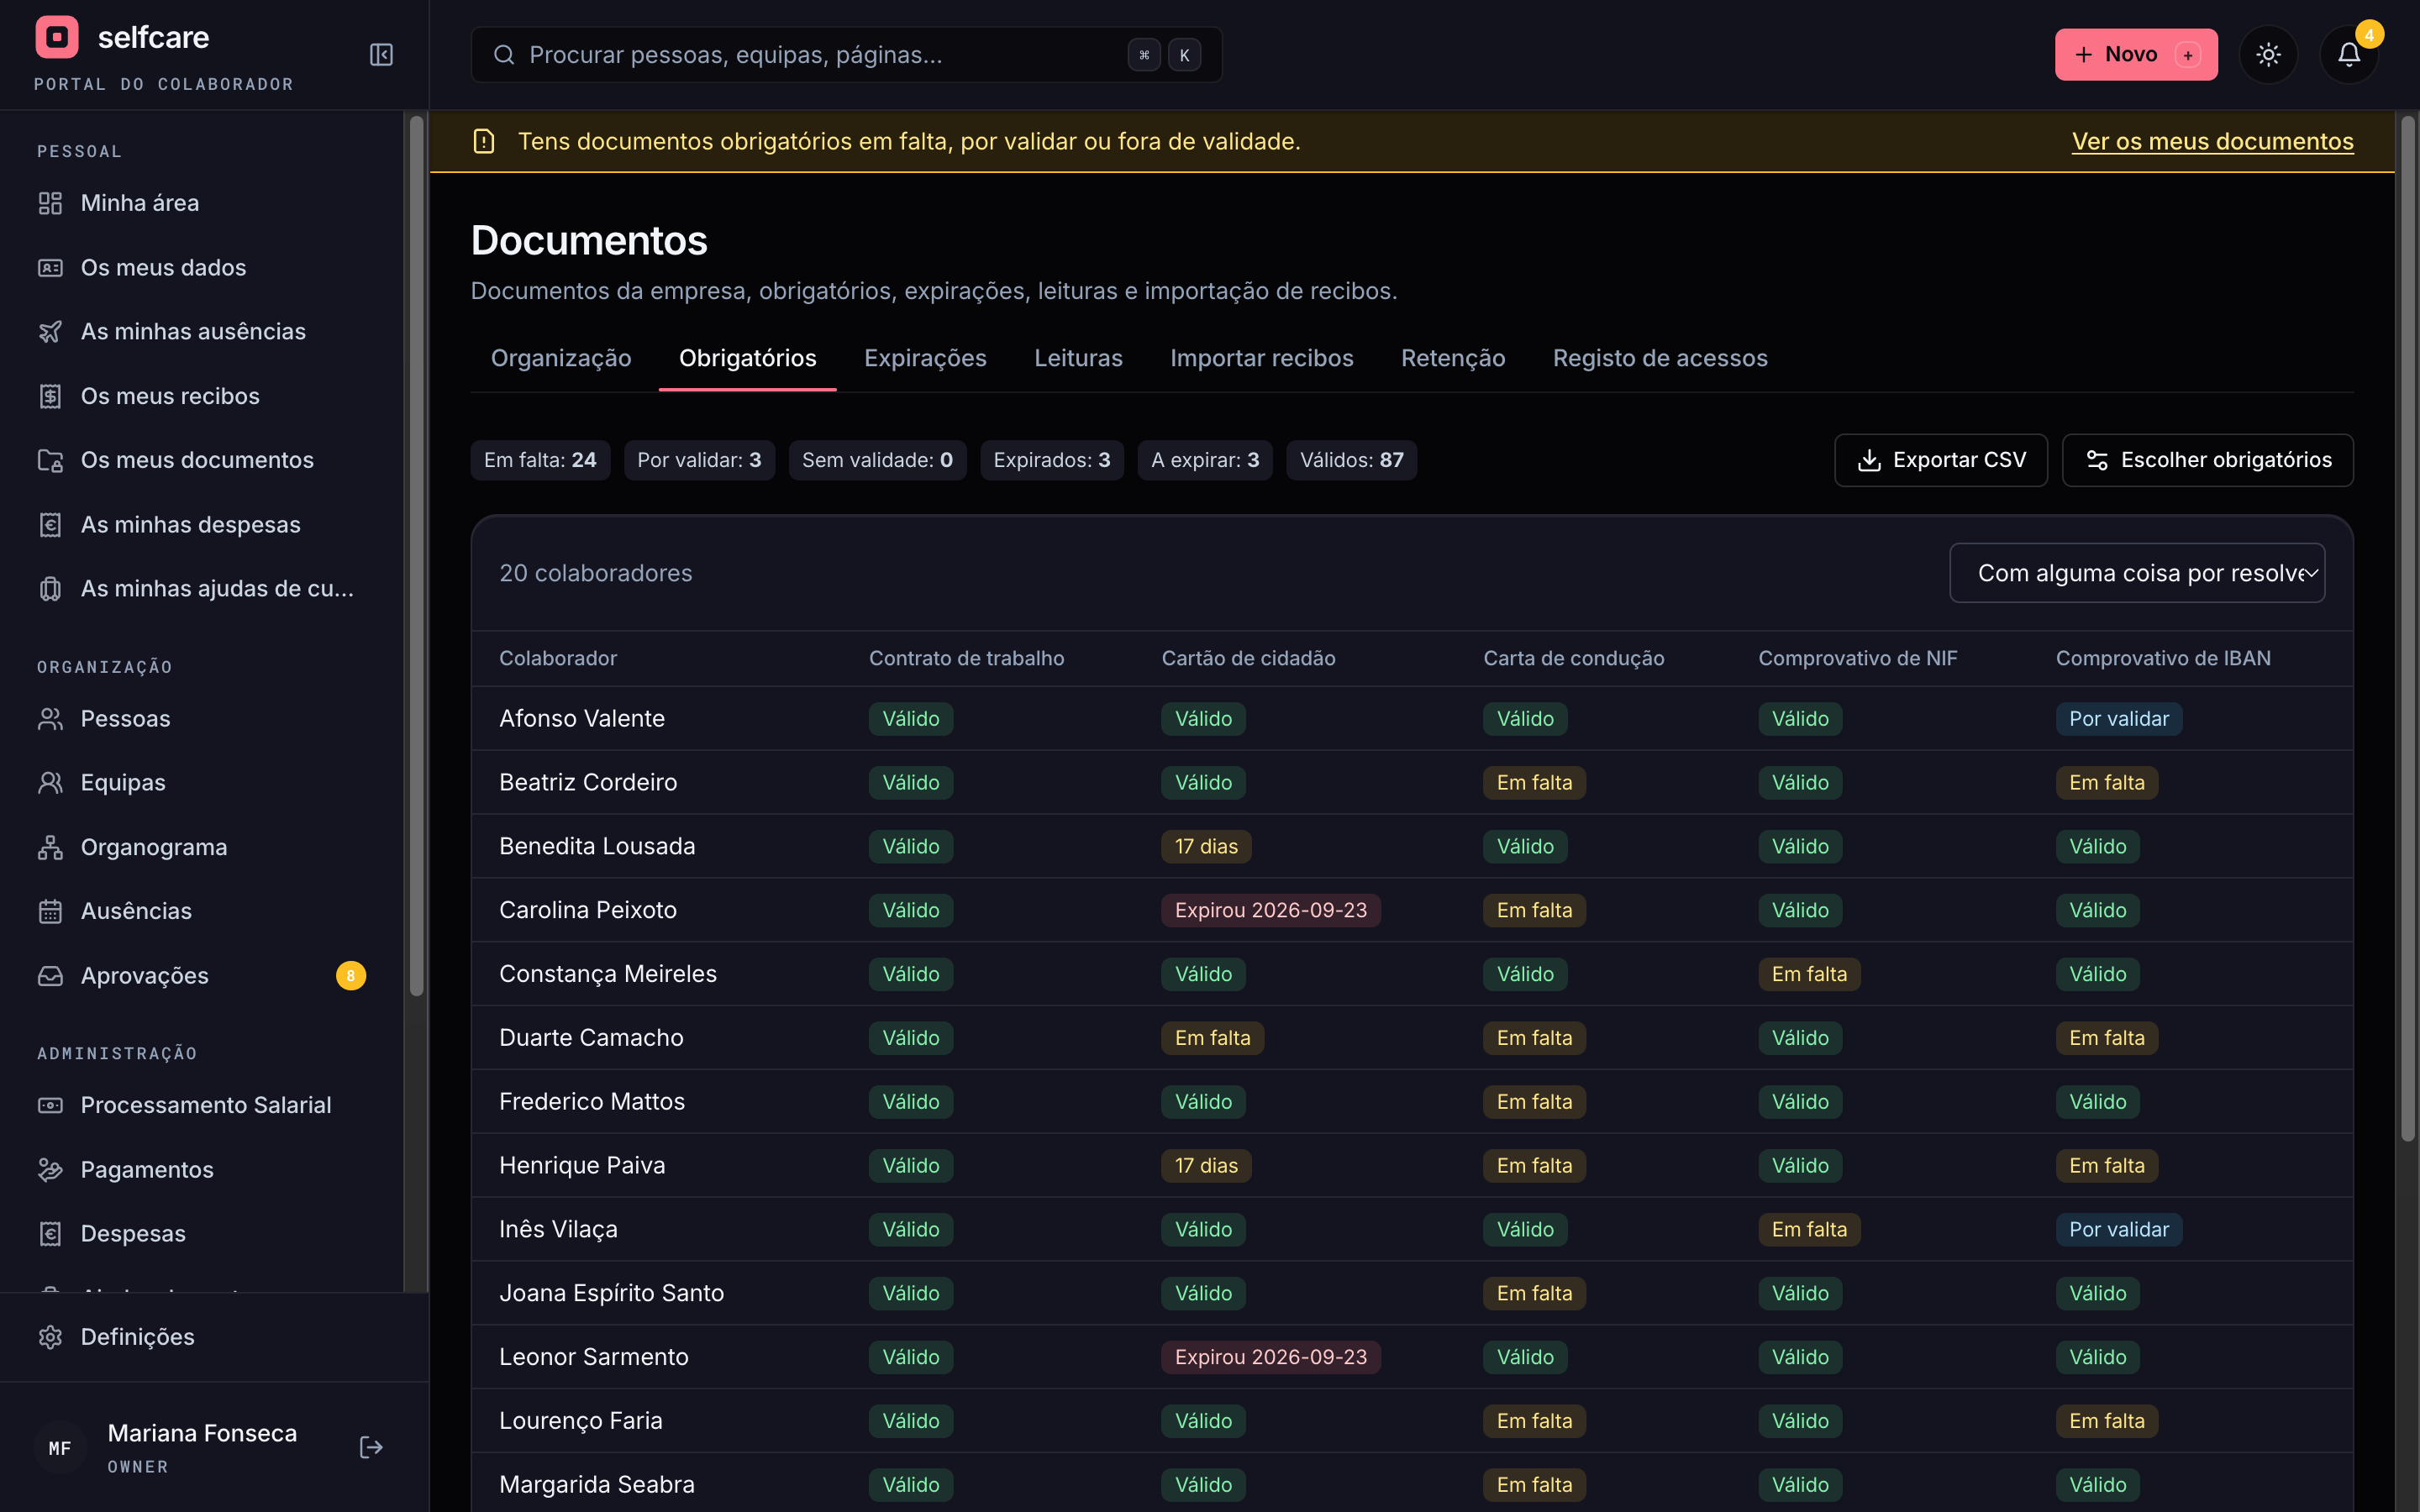Open Os meus recibos
Viewport: 2420px width, 1512px height.
201,396
